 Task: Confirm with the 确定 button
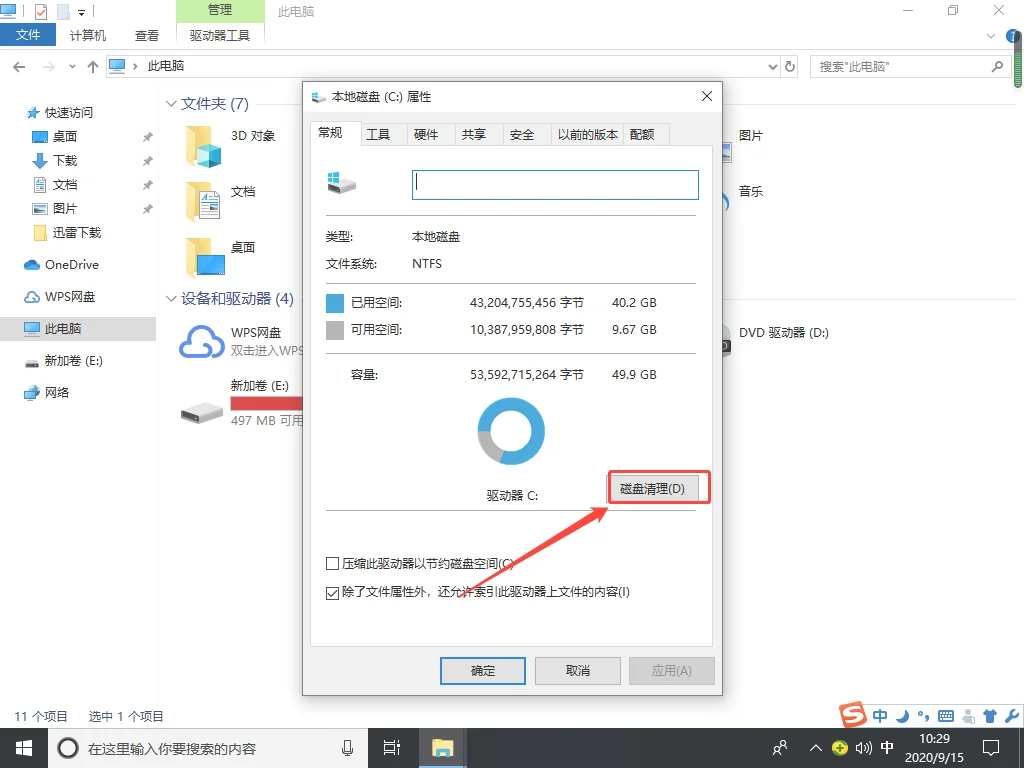[x=483, y=671]
